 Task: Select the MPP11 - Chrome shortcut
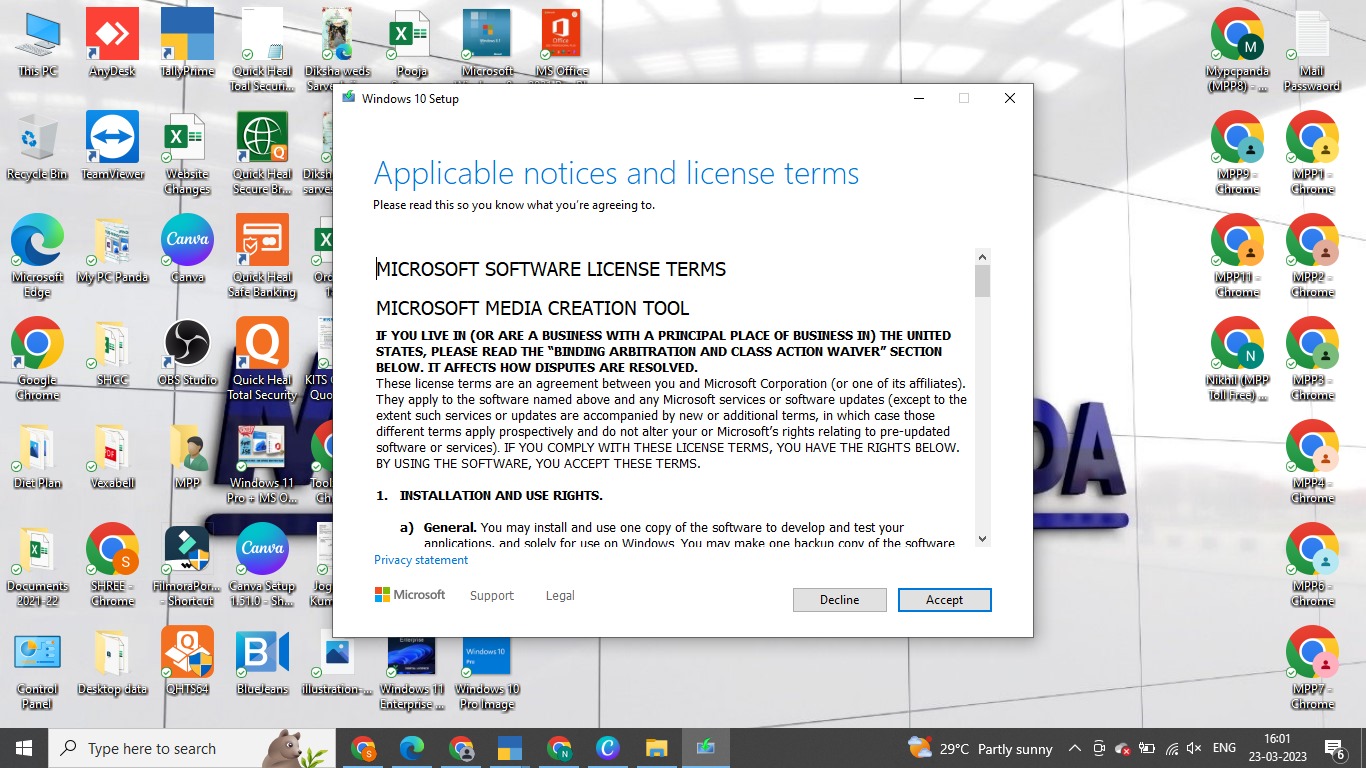point(1237,257)
